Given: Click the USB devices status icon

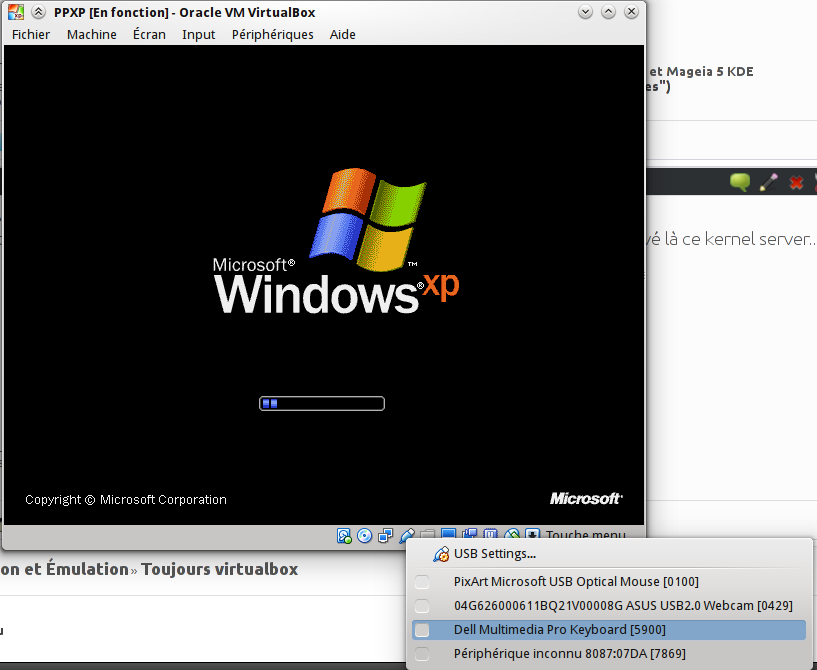Looking at the screenshot, I should pyautogui.click(x=407, y=536).
